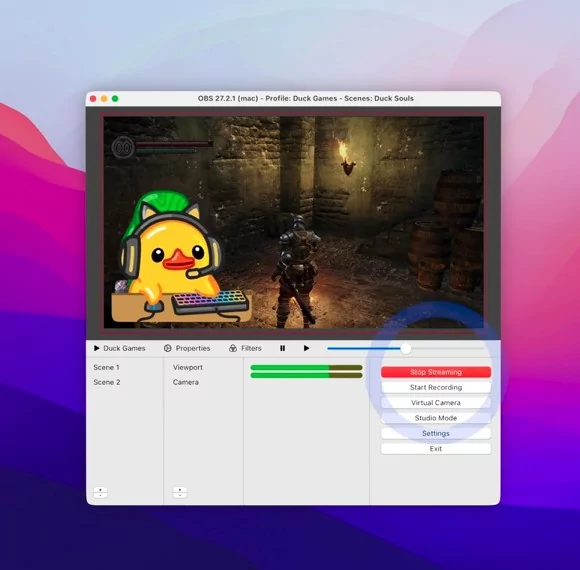Screen dimensions: 580x570
Task: Click the upper audio level meter
Action: 306,367
